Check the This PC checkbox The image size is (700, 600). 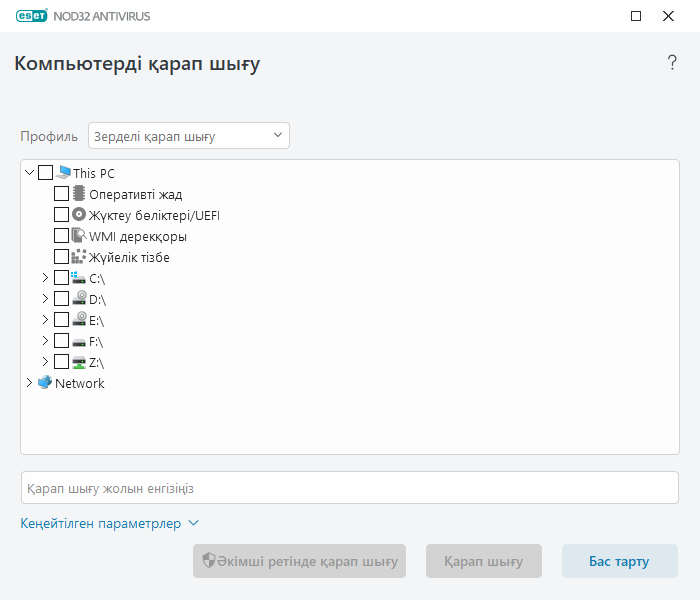[46, 173]
